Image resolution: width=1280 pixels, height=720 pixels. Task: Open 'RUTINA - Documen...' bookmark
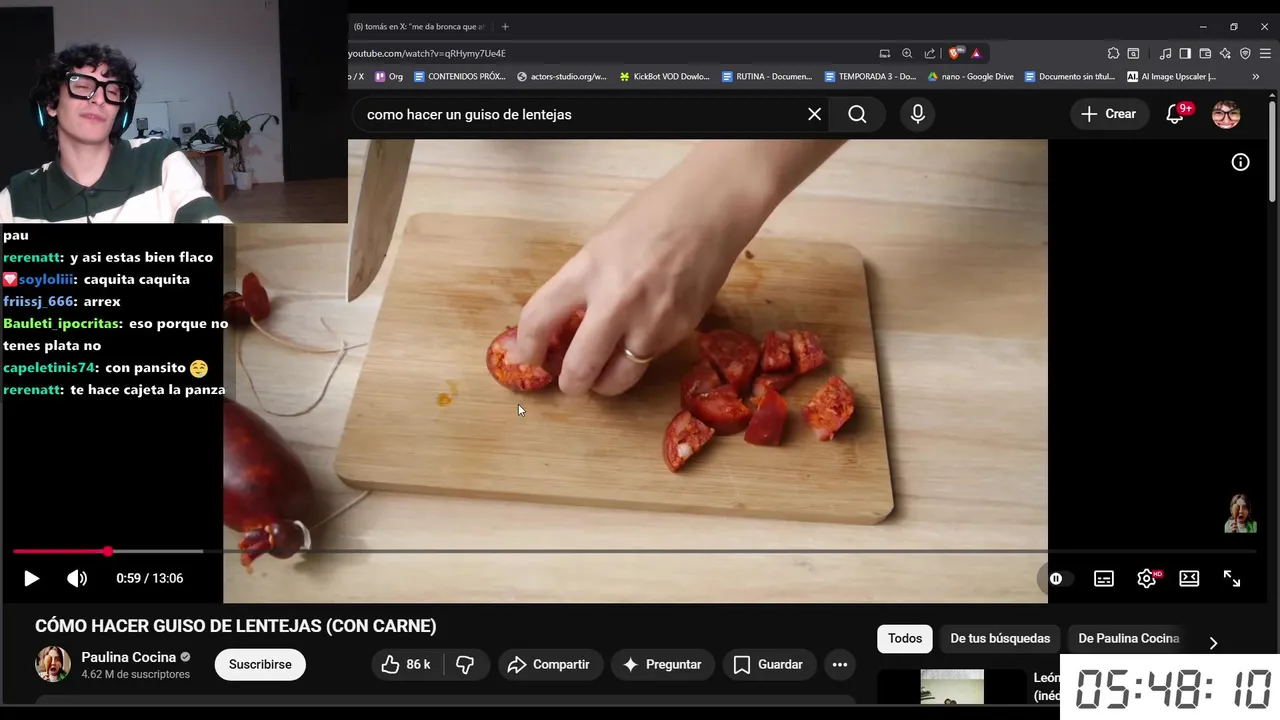coord(767,76)
